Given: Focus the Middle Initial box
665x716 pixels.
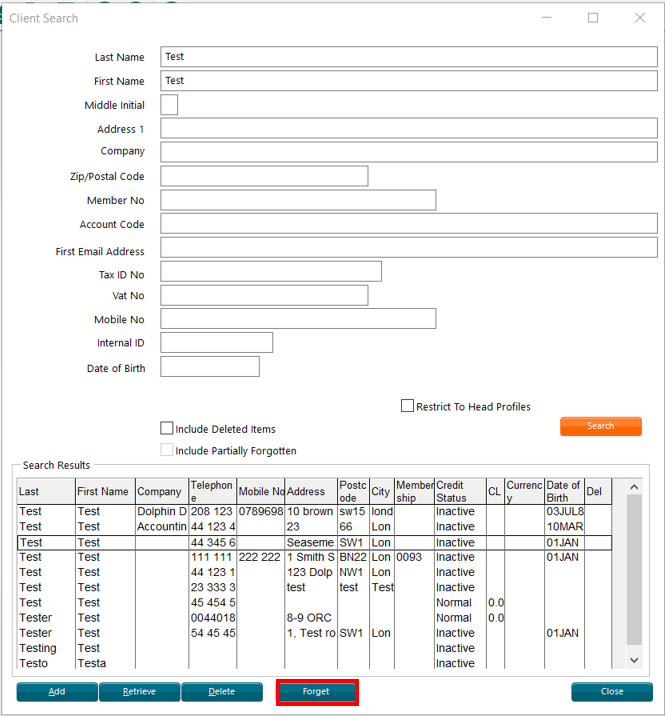Looking at the screenshot, I should (x=169, y=105).
